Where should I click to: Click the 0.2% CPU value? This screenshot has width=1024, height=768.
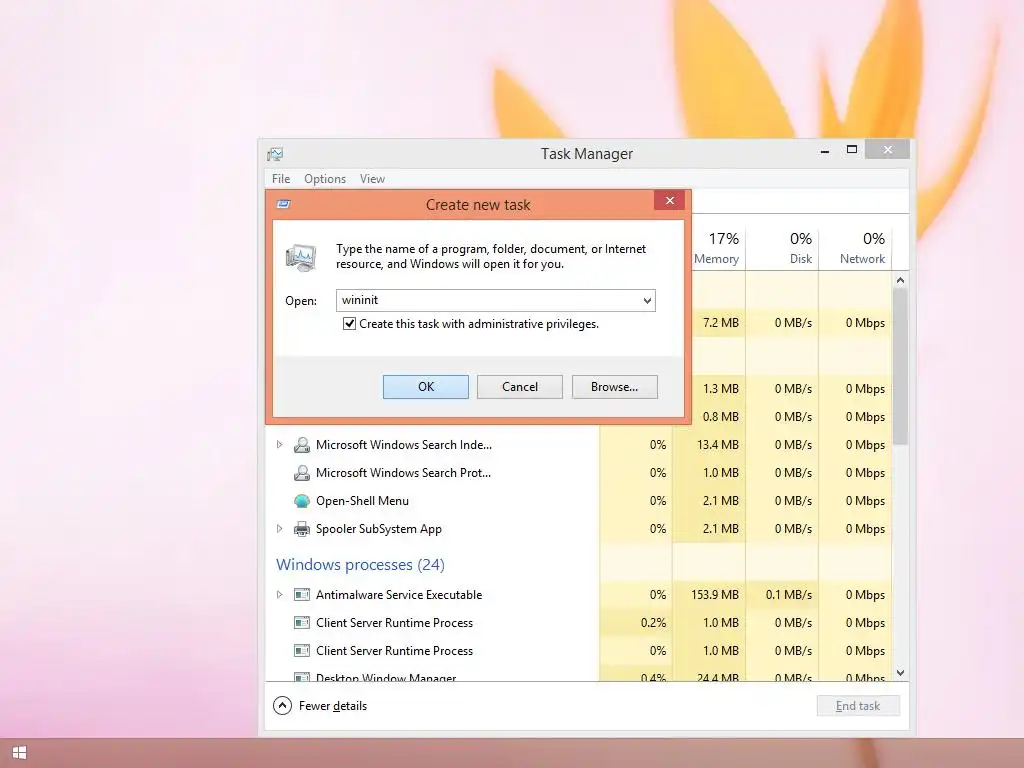tap(653, 623)
